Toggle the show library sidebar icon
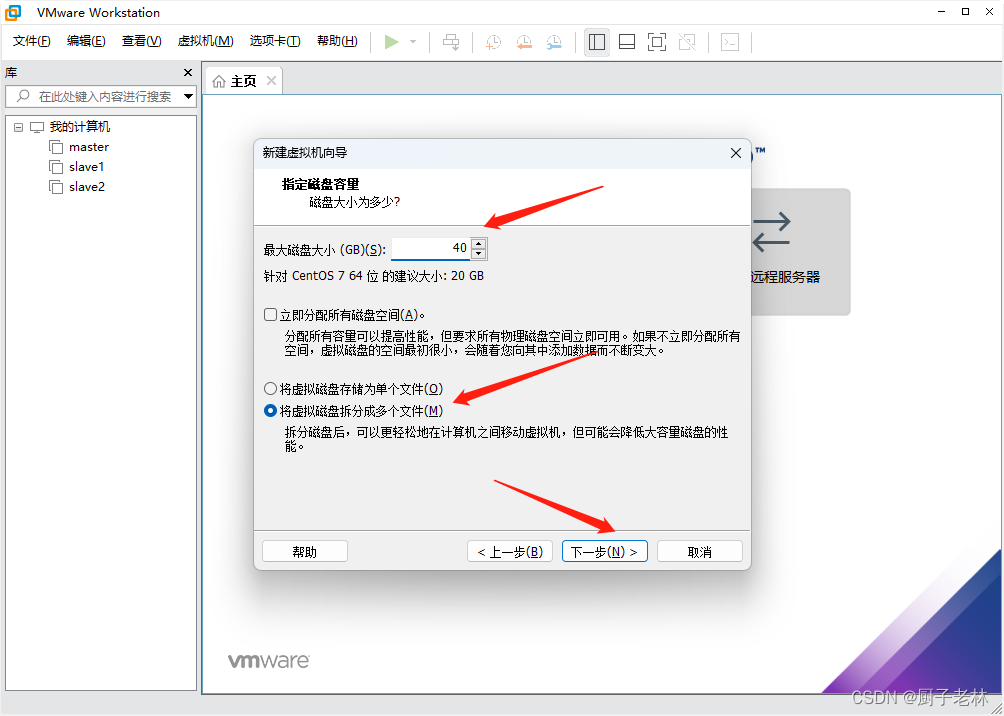The image size is (1004, 716). click(x=597, y=42)
